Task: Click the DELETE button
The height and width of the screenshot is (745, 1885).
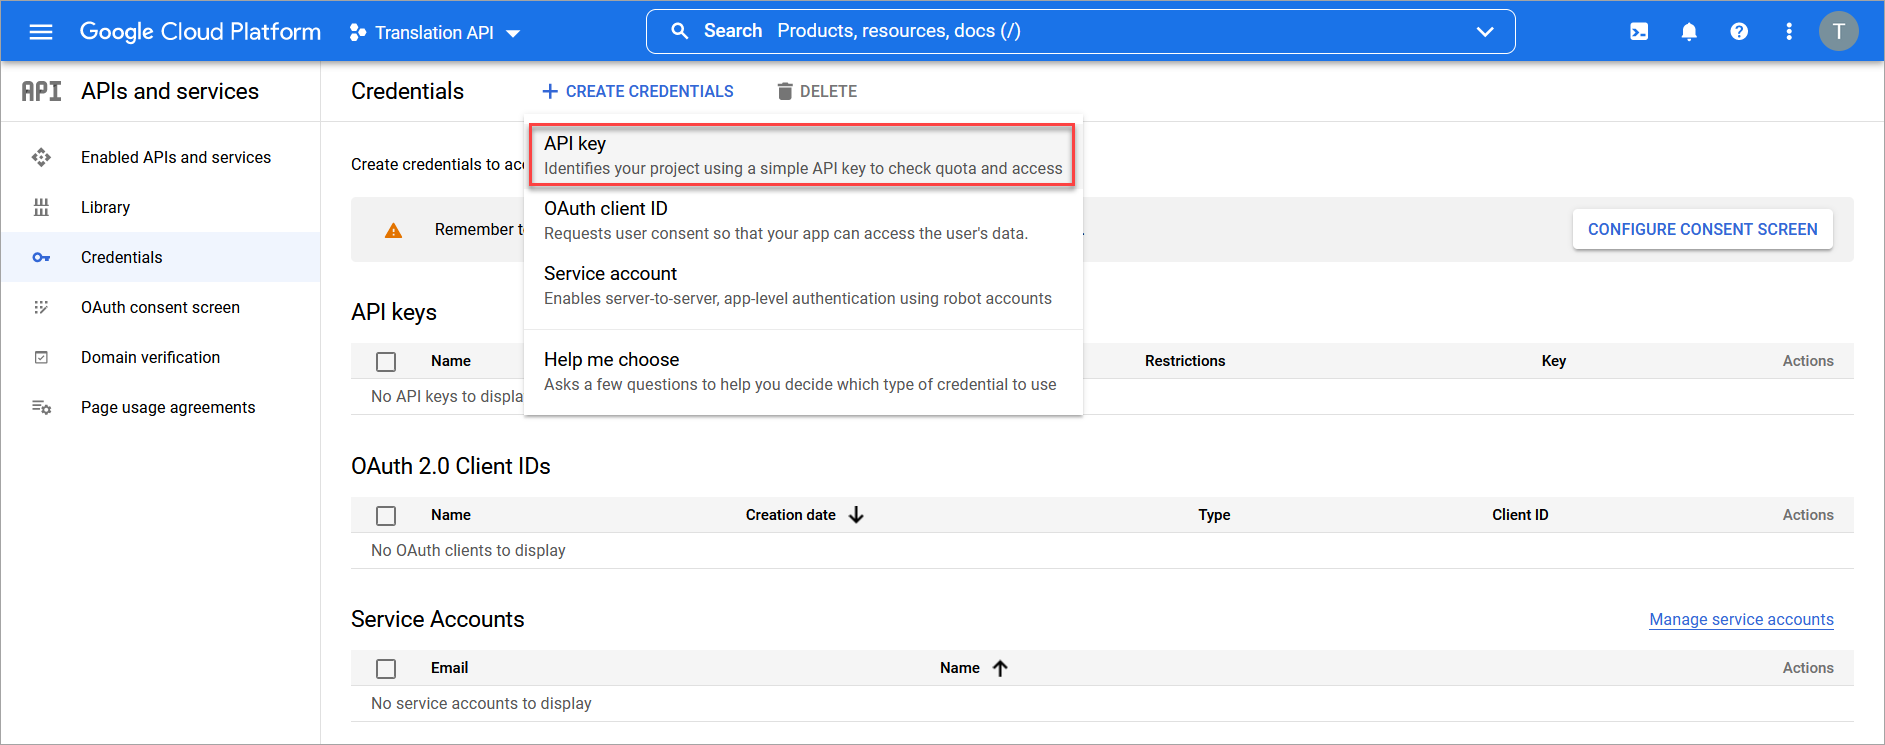Action: tap(817, 91)
